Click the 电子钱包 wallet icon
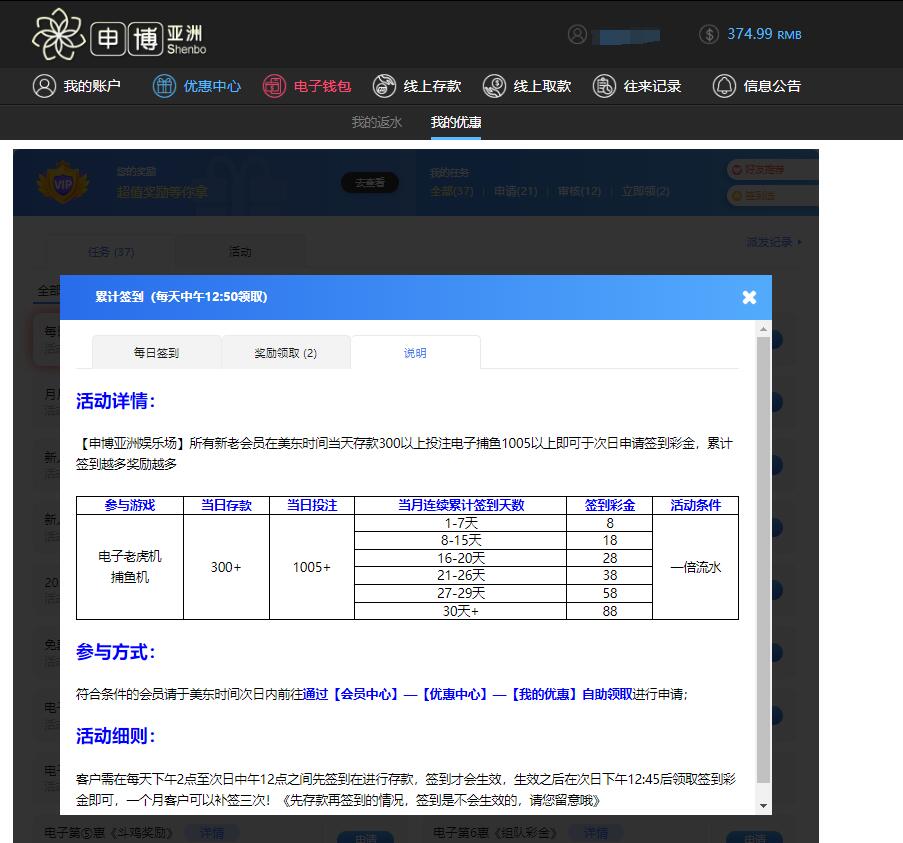The width and height of the screenshot is (903, 843). click(274, 86)
